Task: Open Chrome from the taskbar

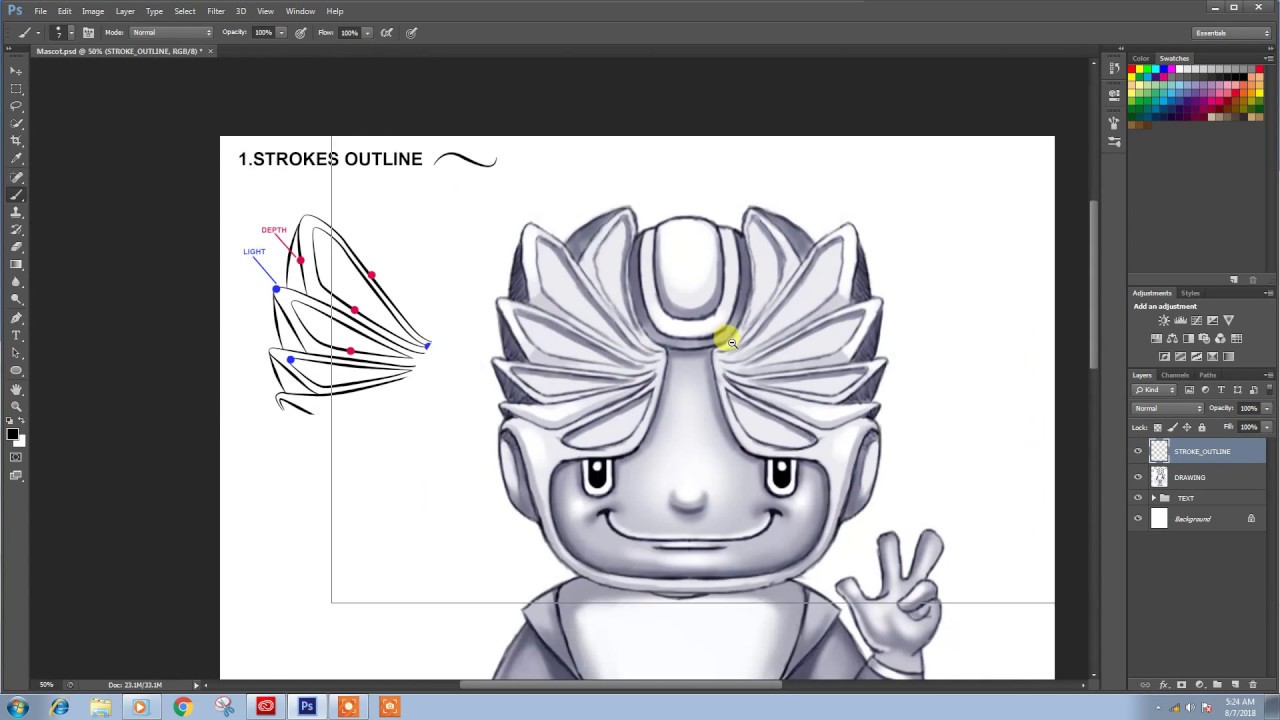Action: 182,707
